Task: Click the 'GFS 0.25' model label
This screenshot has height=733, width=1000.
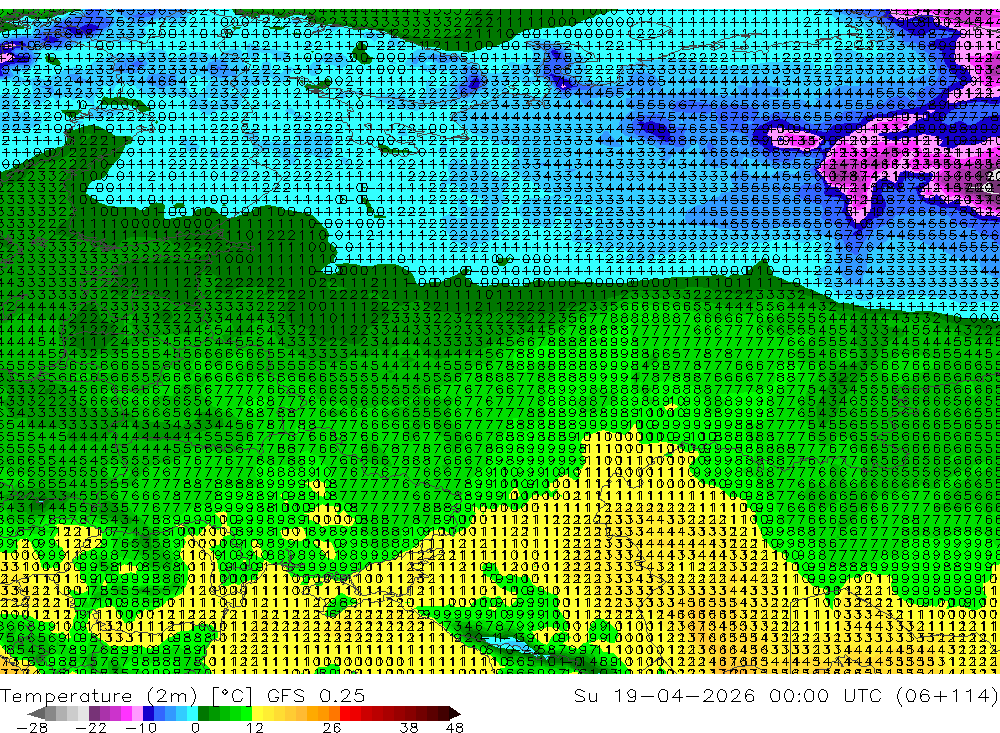Action: tap(316, 695)
